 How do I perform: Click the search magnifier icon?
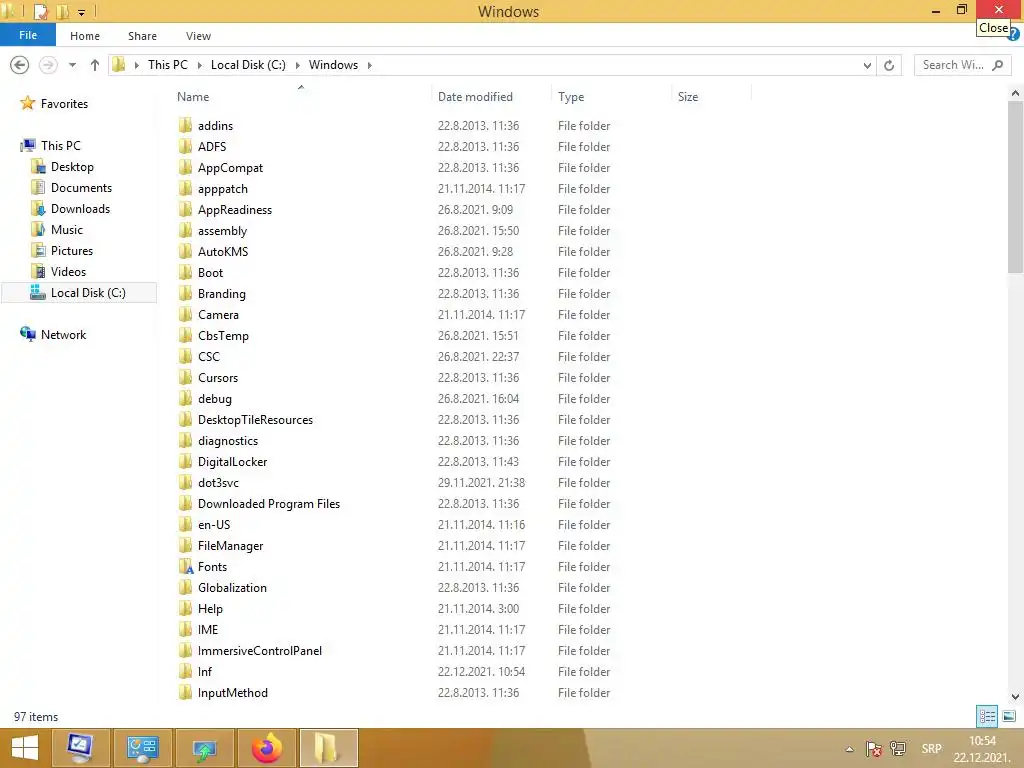point(997,65)
